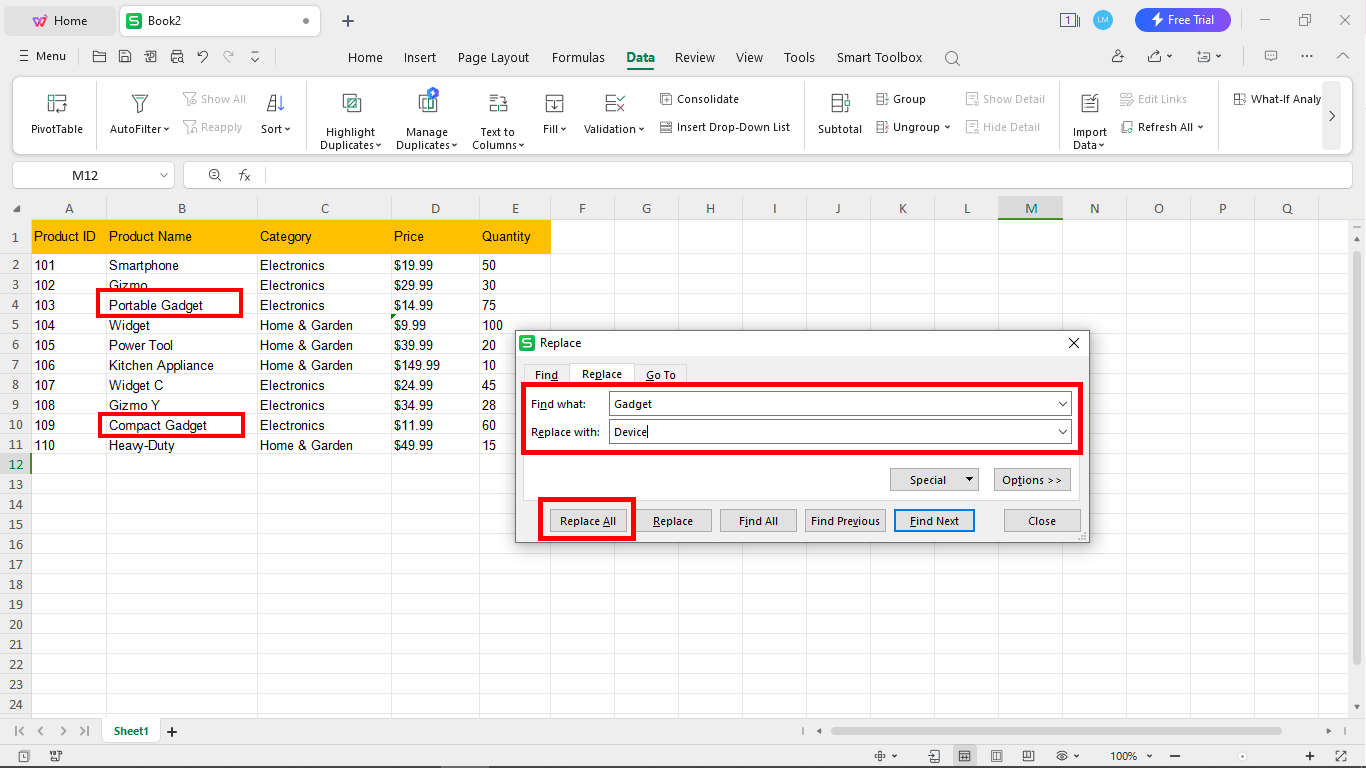Expand the Find what dropdown
The width and height of the screenshot is (1366, 768).
(1063, 403)
